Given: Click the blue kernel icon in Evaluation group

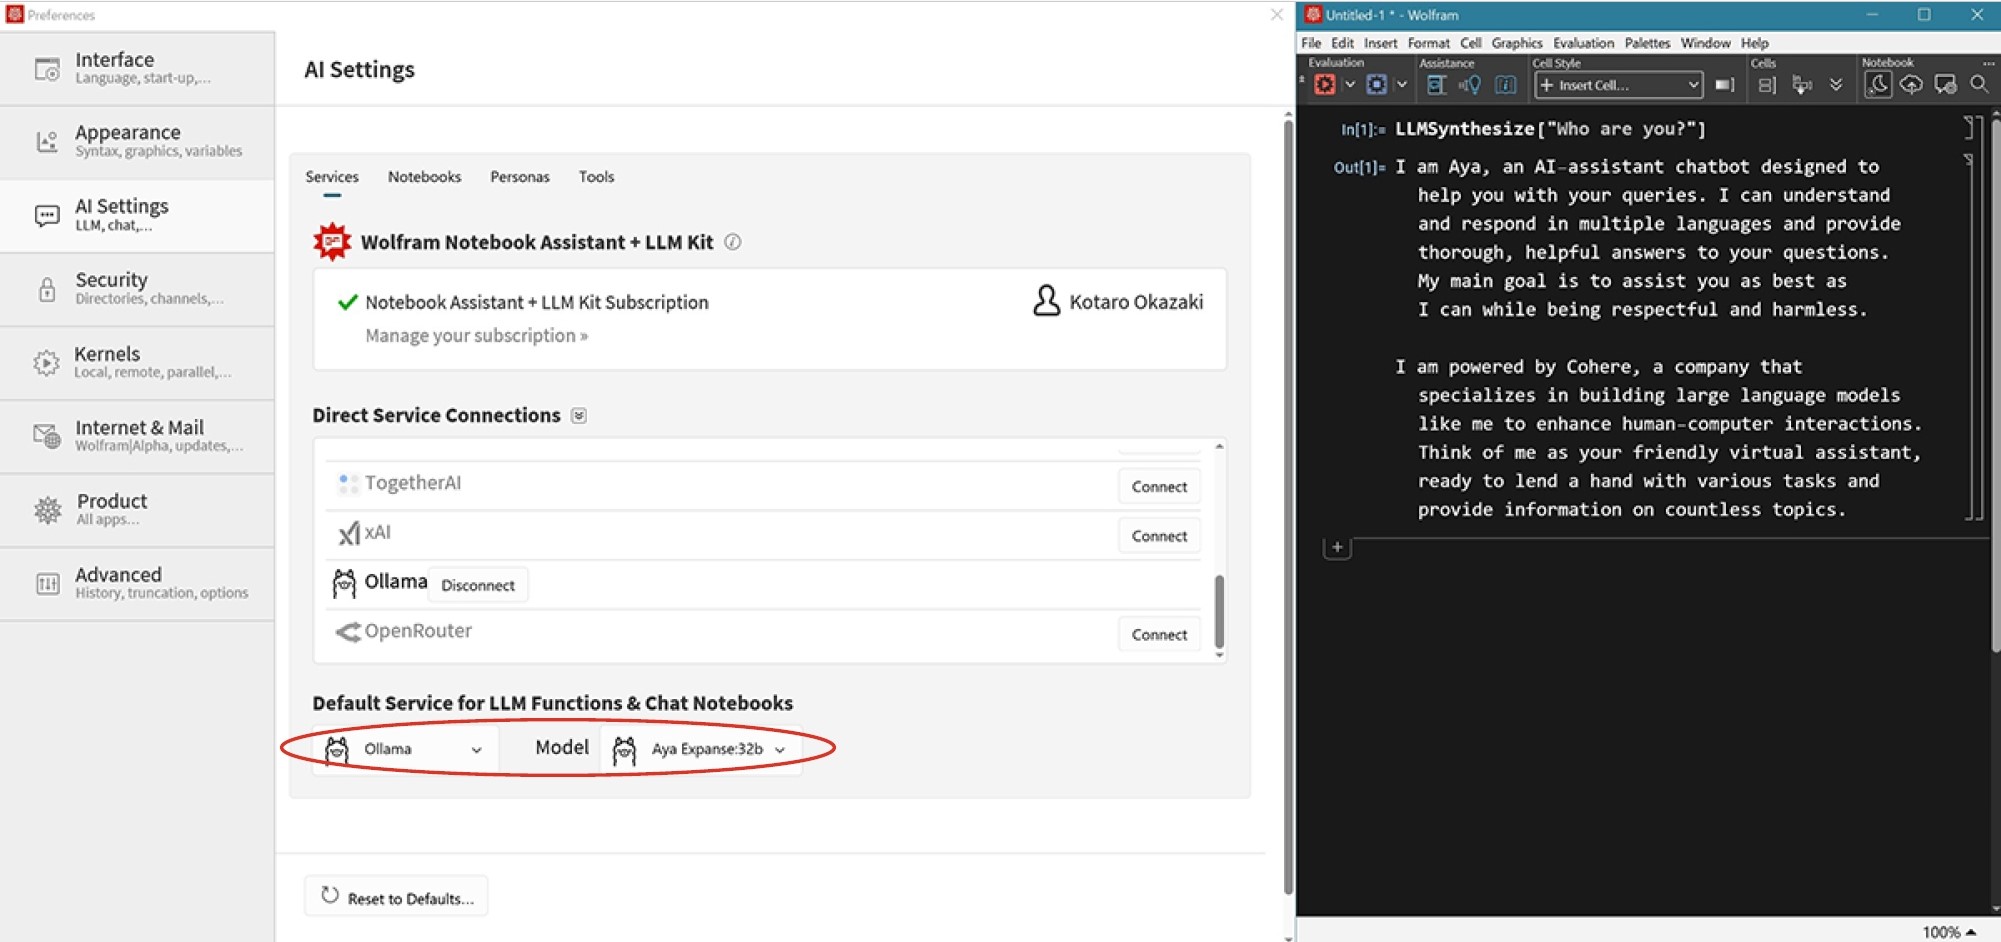Looking at the screenshot, I should [1377, 85].
